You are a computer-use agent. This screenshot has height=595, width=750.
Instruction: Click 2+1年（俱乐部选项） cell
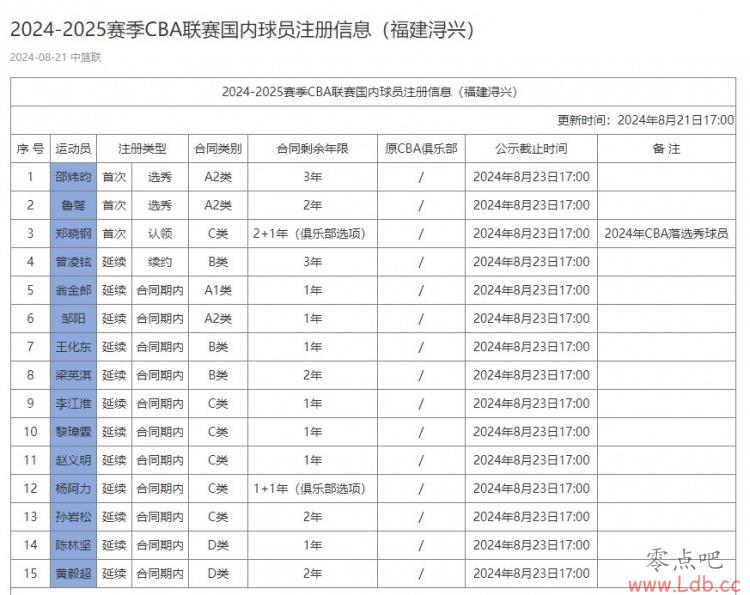310,233
